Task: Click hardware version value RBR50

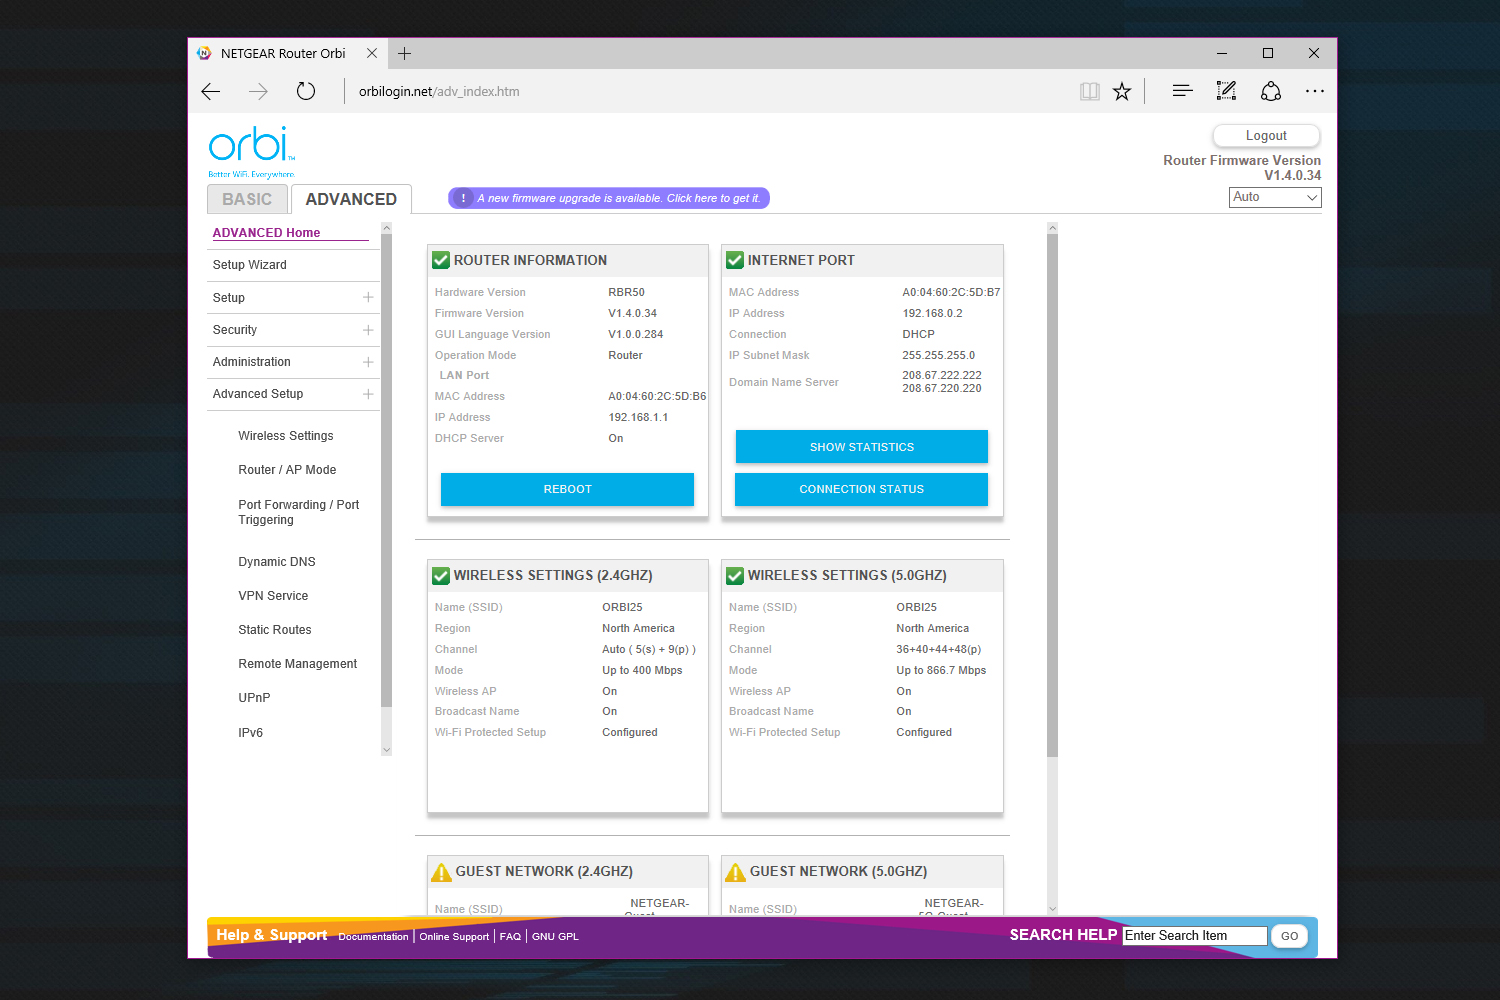Action: (626, 293)
